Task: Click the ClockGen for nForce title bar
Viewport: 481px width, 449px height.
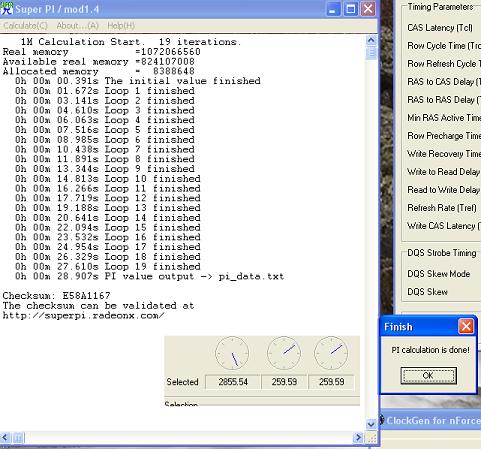Action: (431, 420)
